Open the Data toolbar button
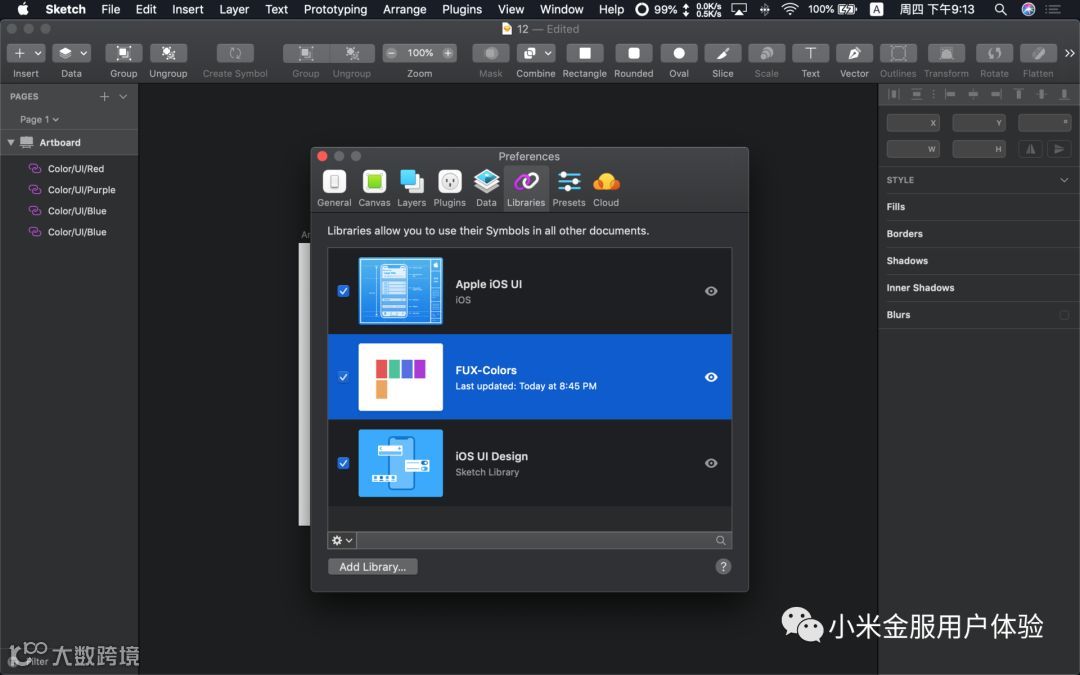Image resolution: width=1080 pixels, height=675 pixels. [71, 53]
